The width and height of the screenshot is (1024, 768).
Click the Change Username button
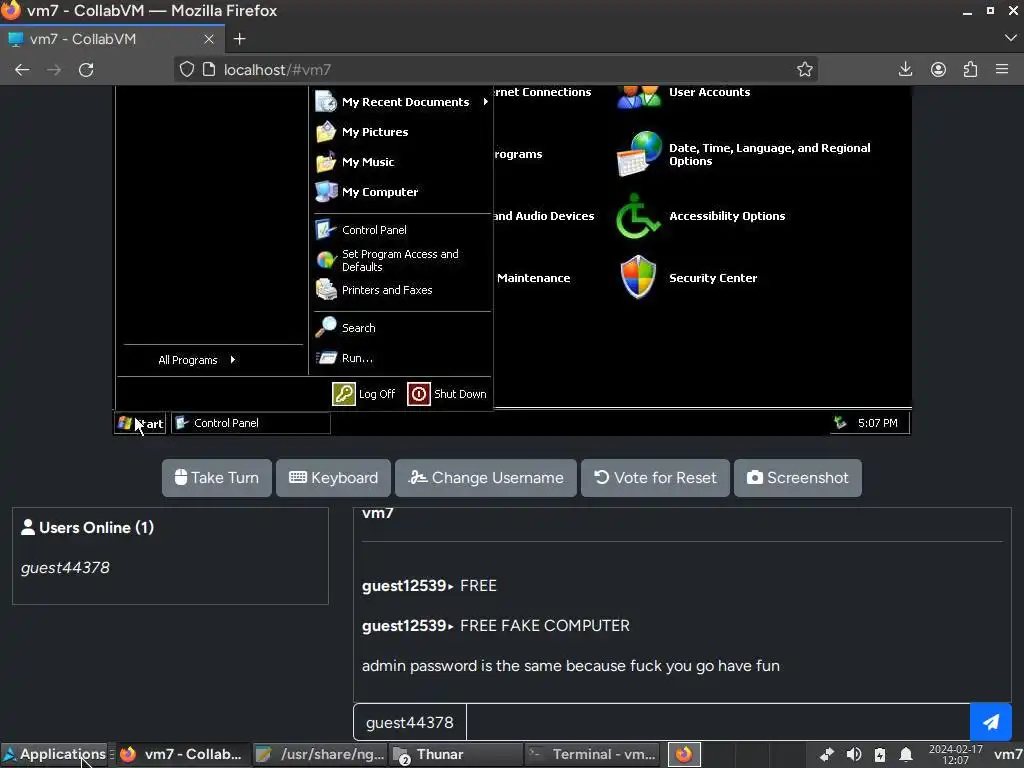point(486,478)
